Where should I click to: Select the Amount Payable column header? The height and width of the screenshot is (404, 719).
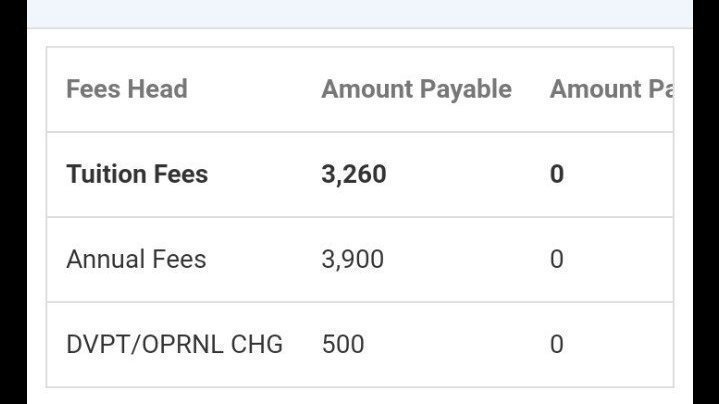coord(416,89)
